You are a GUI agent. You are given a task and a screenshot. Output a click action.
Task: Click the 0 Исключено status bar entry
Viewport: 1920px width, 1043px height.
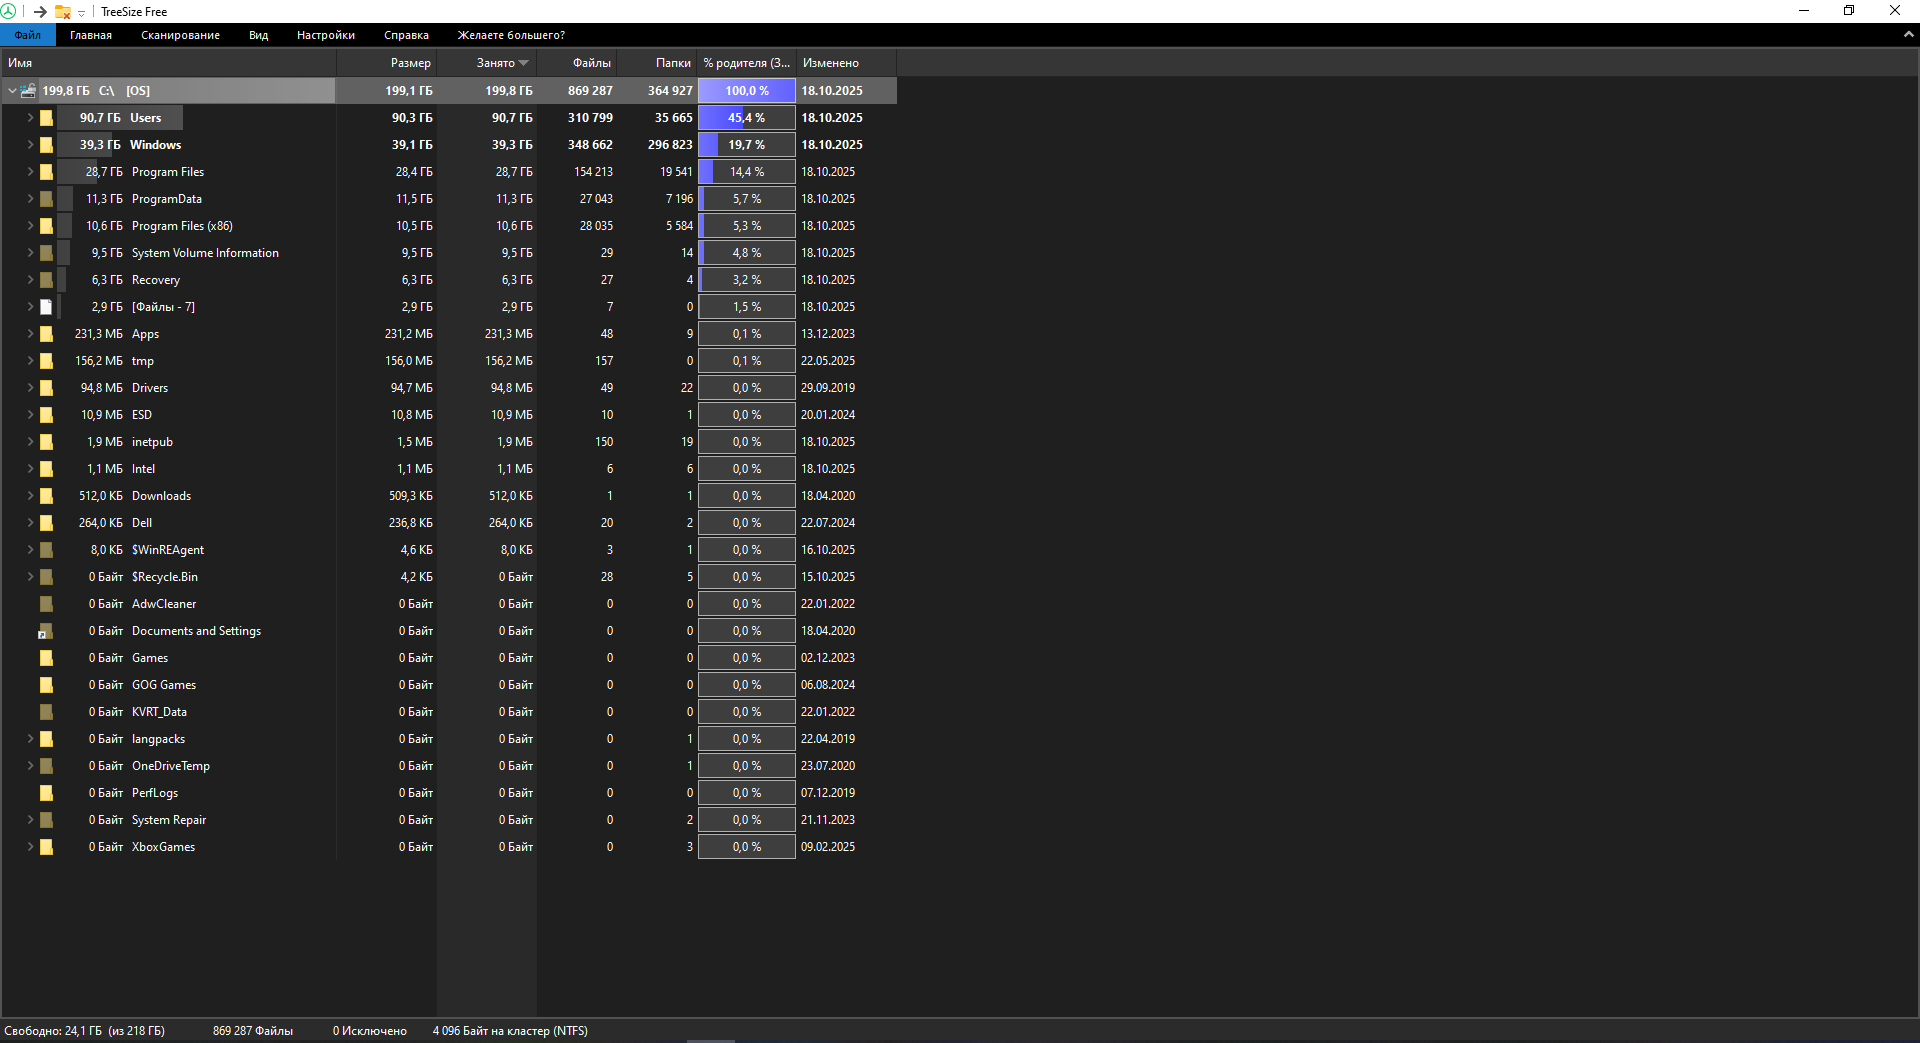coord(370,1031)
